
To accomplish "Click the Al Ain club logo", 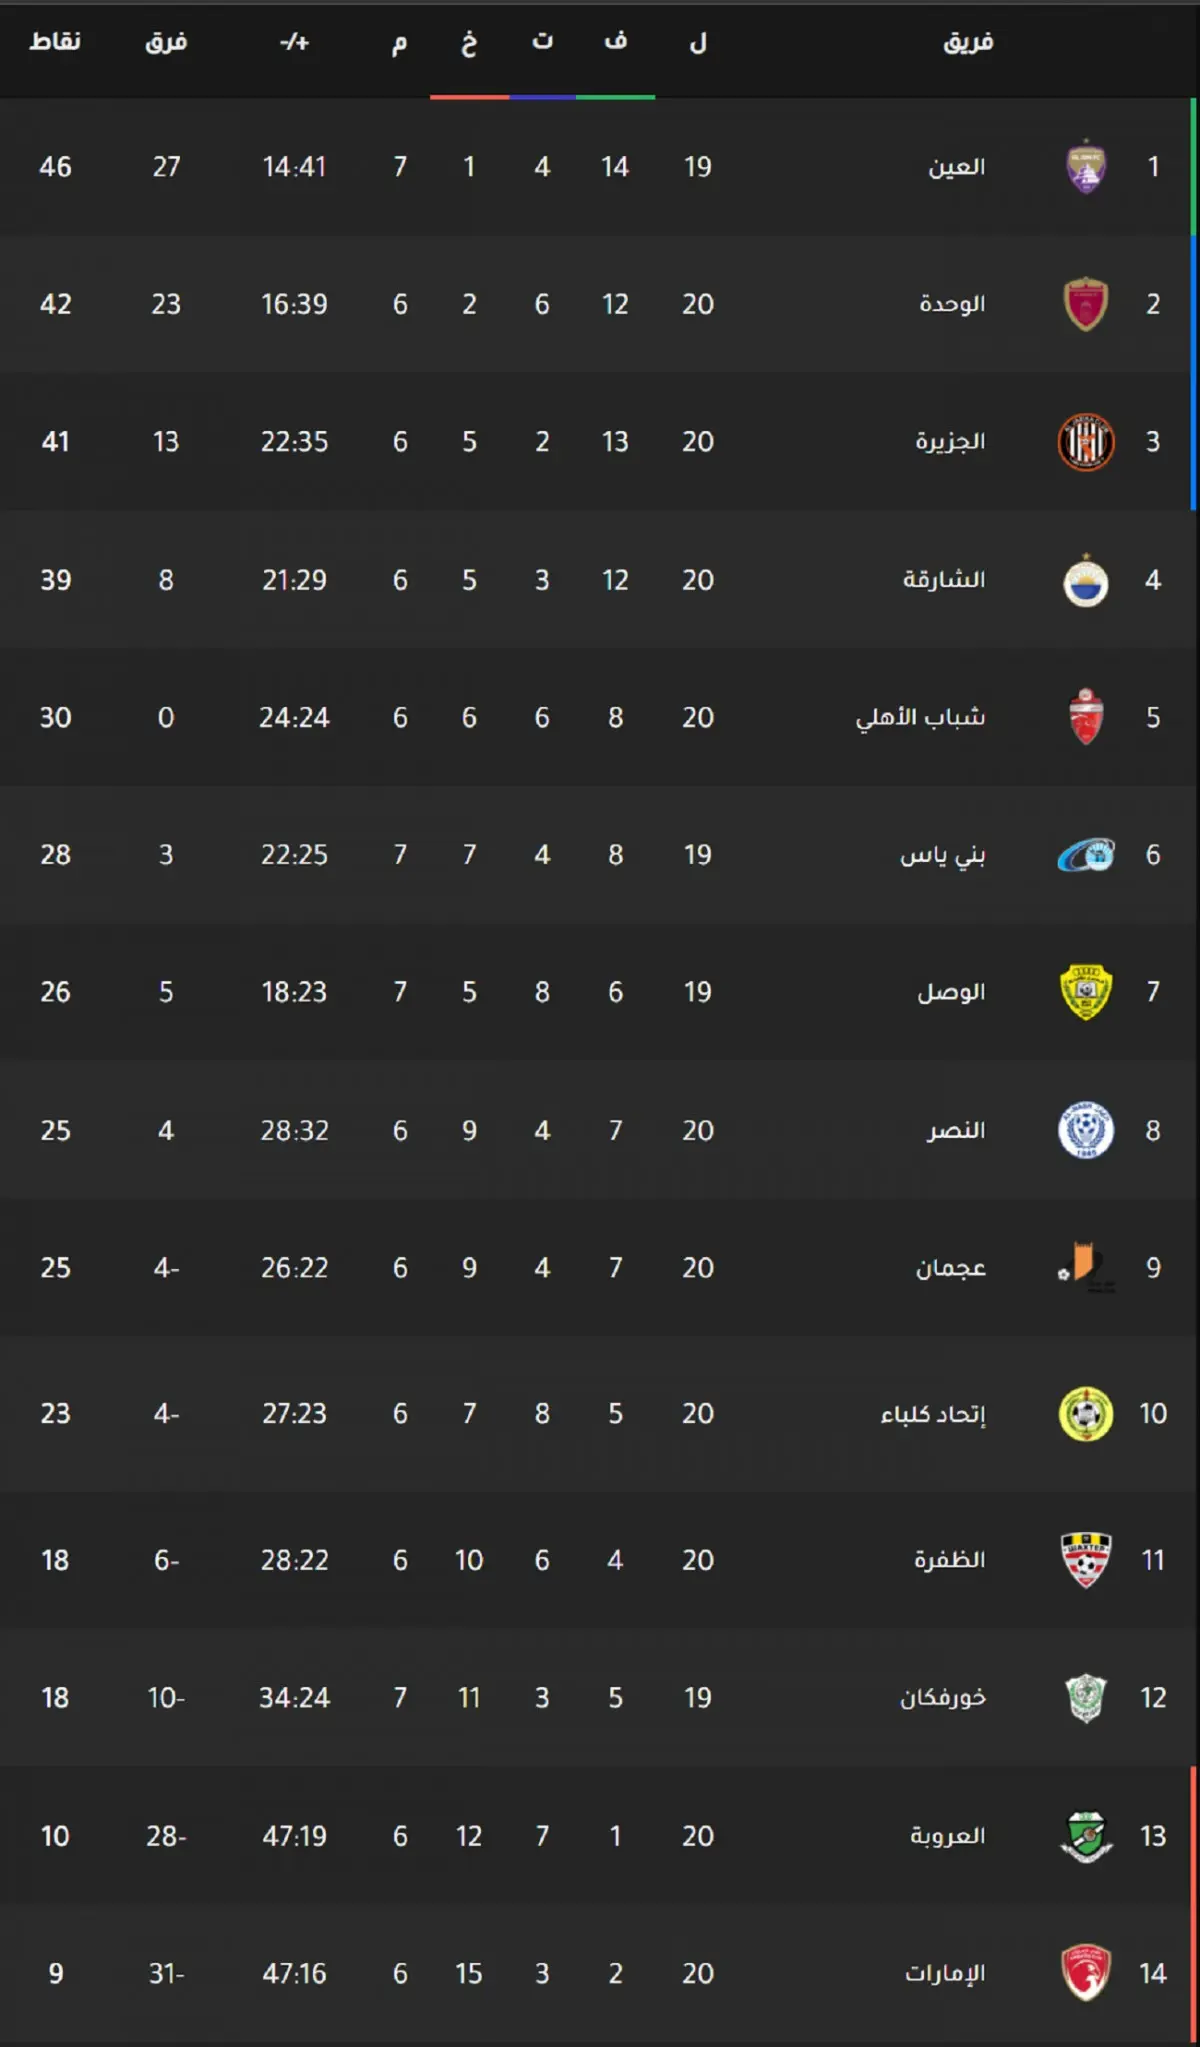I will coord(1086,167).
